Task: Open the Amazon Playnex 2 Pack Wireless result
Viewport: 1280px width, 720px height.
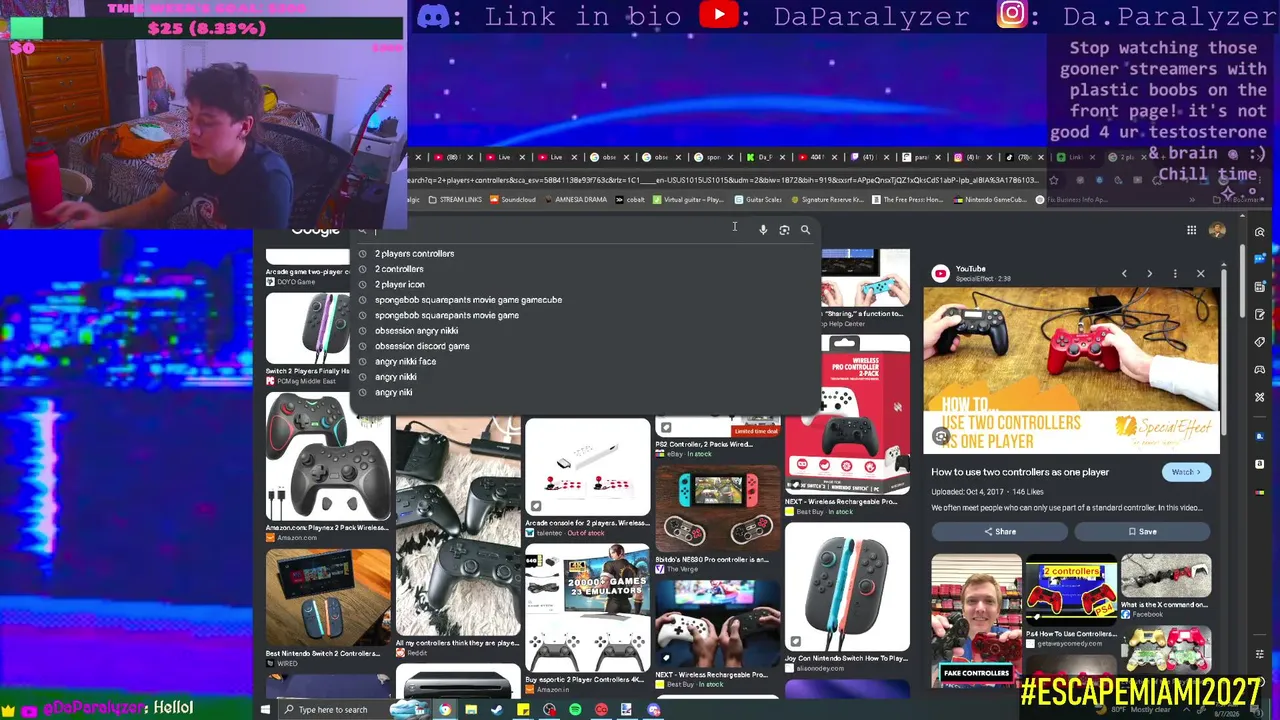Action: [x=327, y=466]
